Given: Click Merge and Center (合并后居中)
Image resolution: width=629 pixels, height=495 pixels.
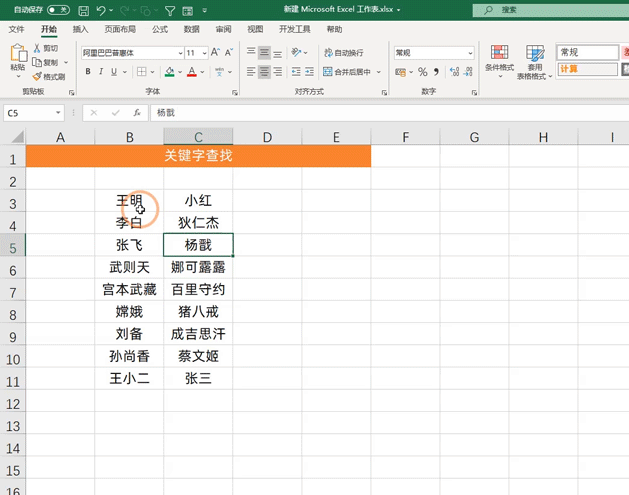Looking at the screenshot, I should coord(347,72).
